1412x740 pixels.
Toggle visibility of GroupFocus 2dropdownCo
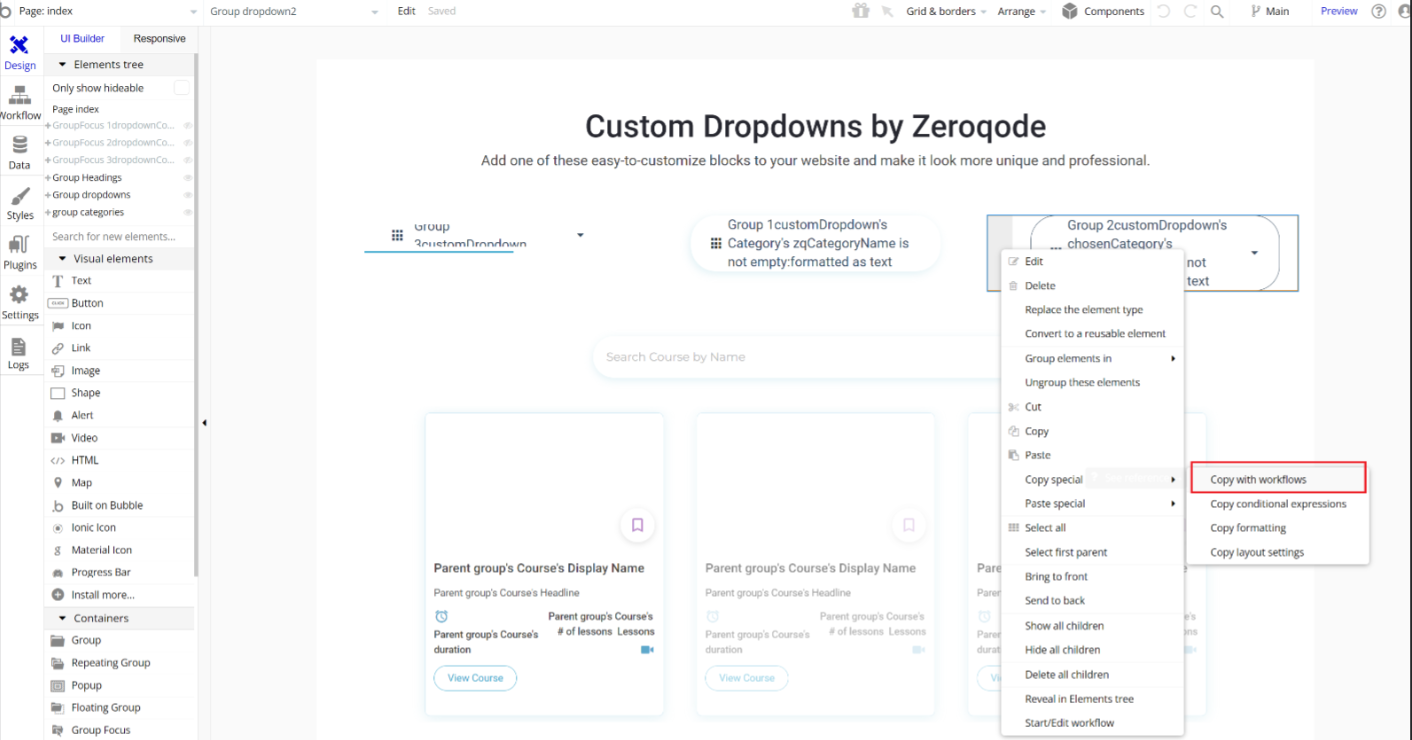[x=187, y=143]
